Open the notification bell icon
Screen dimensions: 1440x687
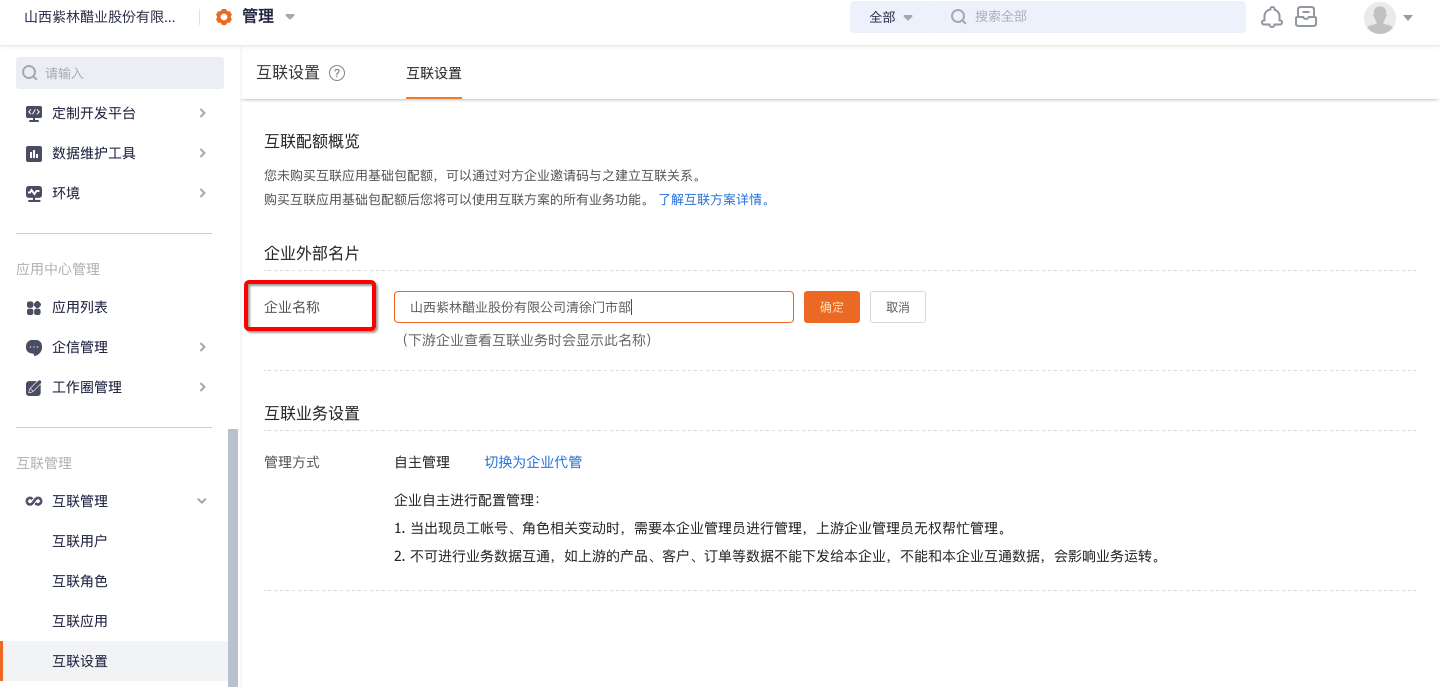pos(1272,17)
